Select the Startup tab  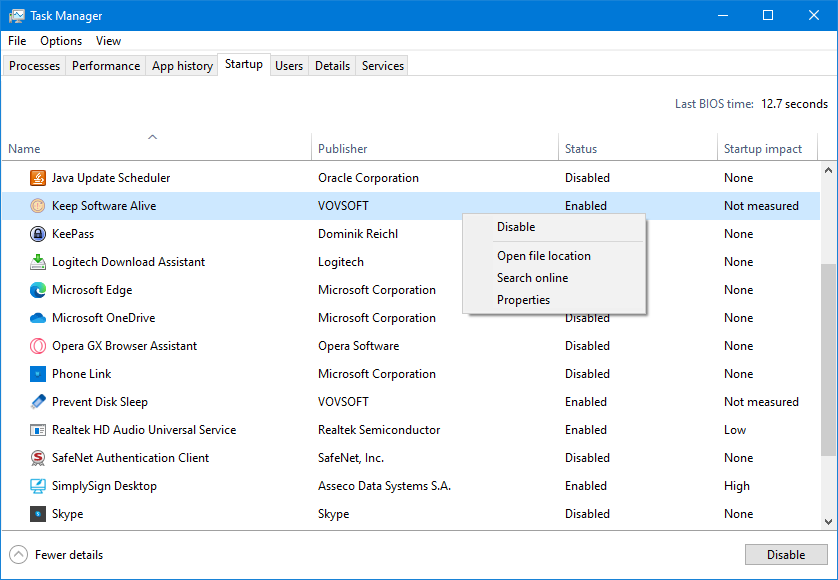[x=244, y=64]
